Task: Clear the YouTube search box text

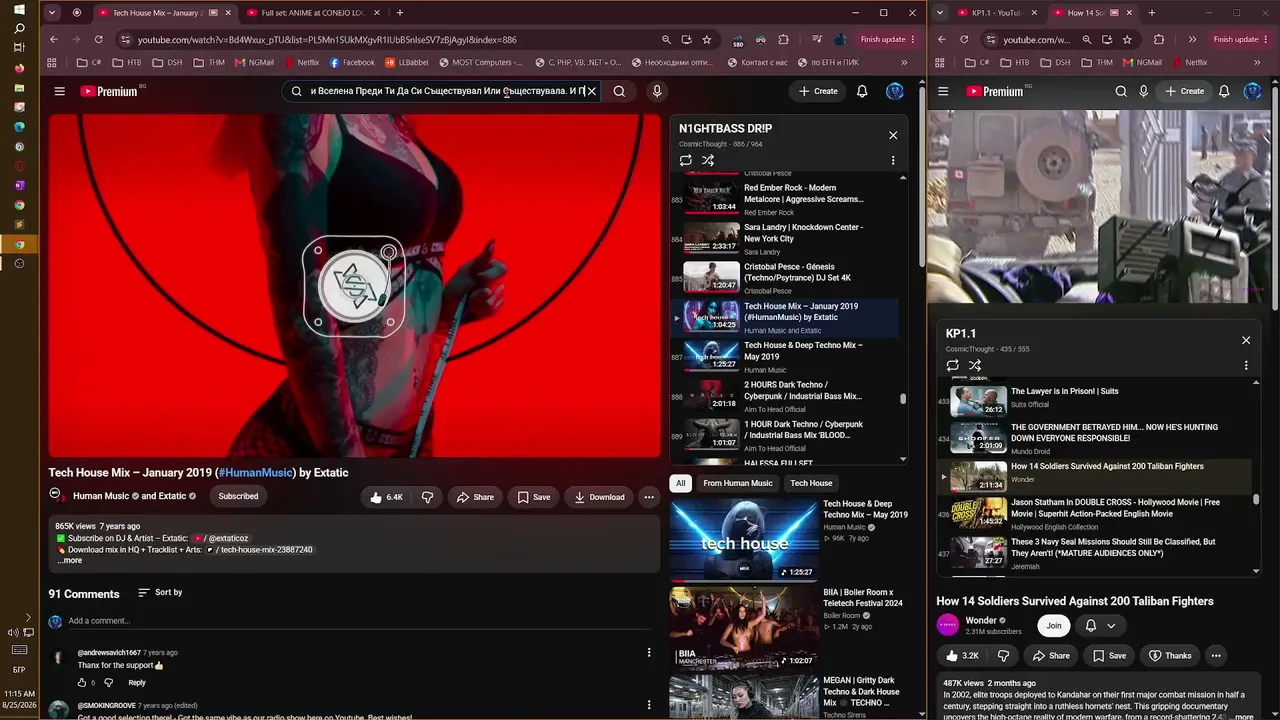Action: tap(591, 91)
